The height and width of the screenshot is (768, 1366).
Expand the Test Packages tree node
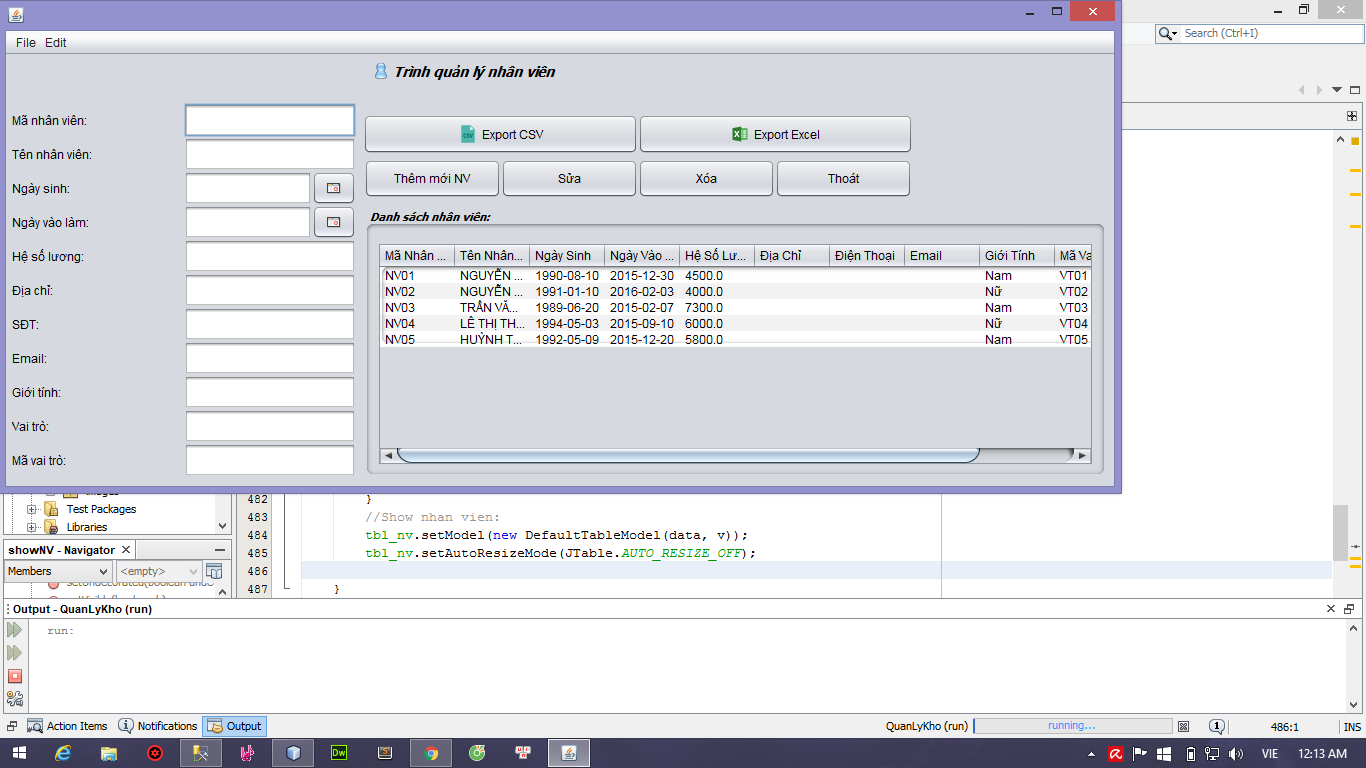click(32, 509)
